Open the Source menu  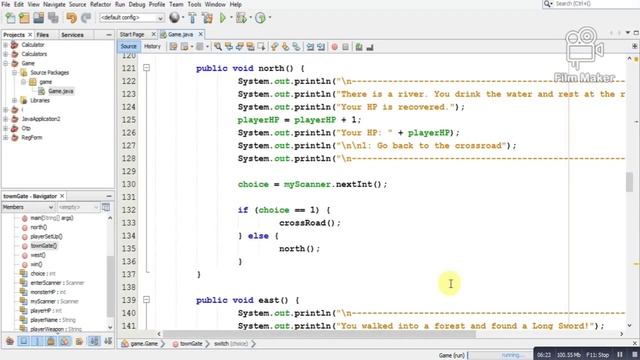[78, 4]
